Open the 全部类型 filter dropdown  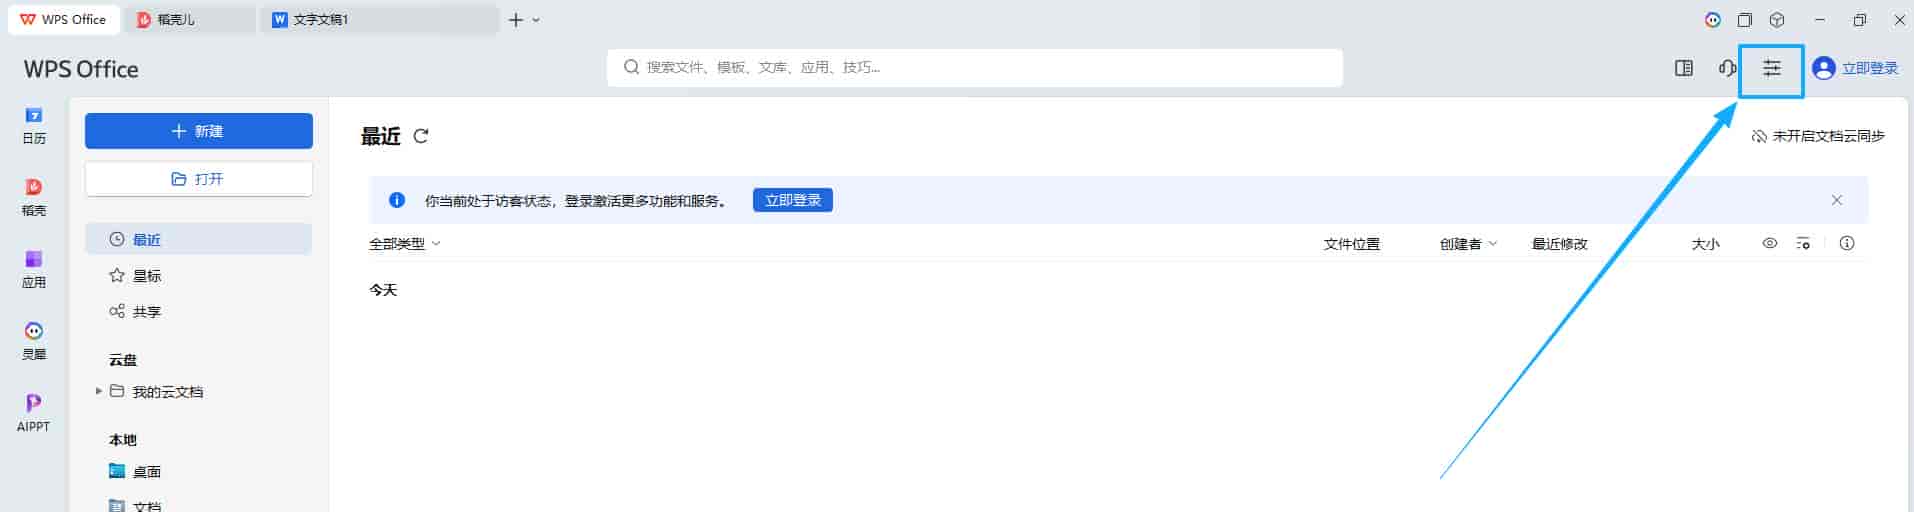405,244
